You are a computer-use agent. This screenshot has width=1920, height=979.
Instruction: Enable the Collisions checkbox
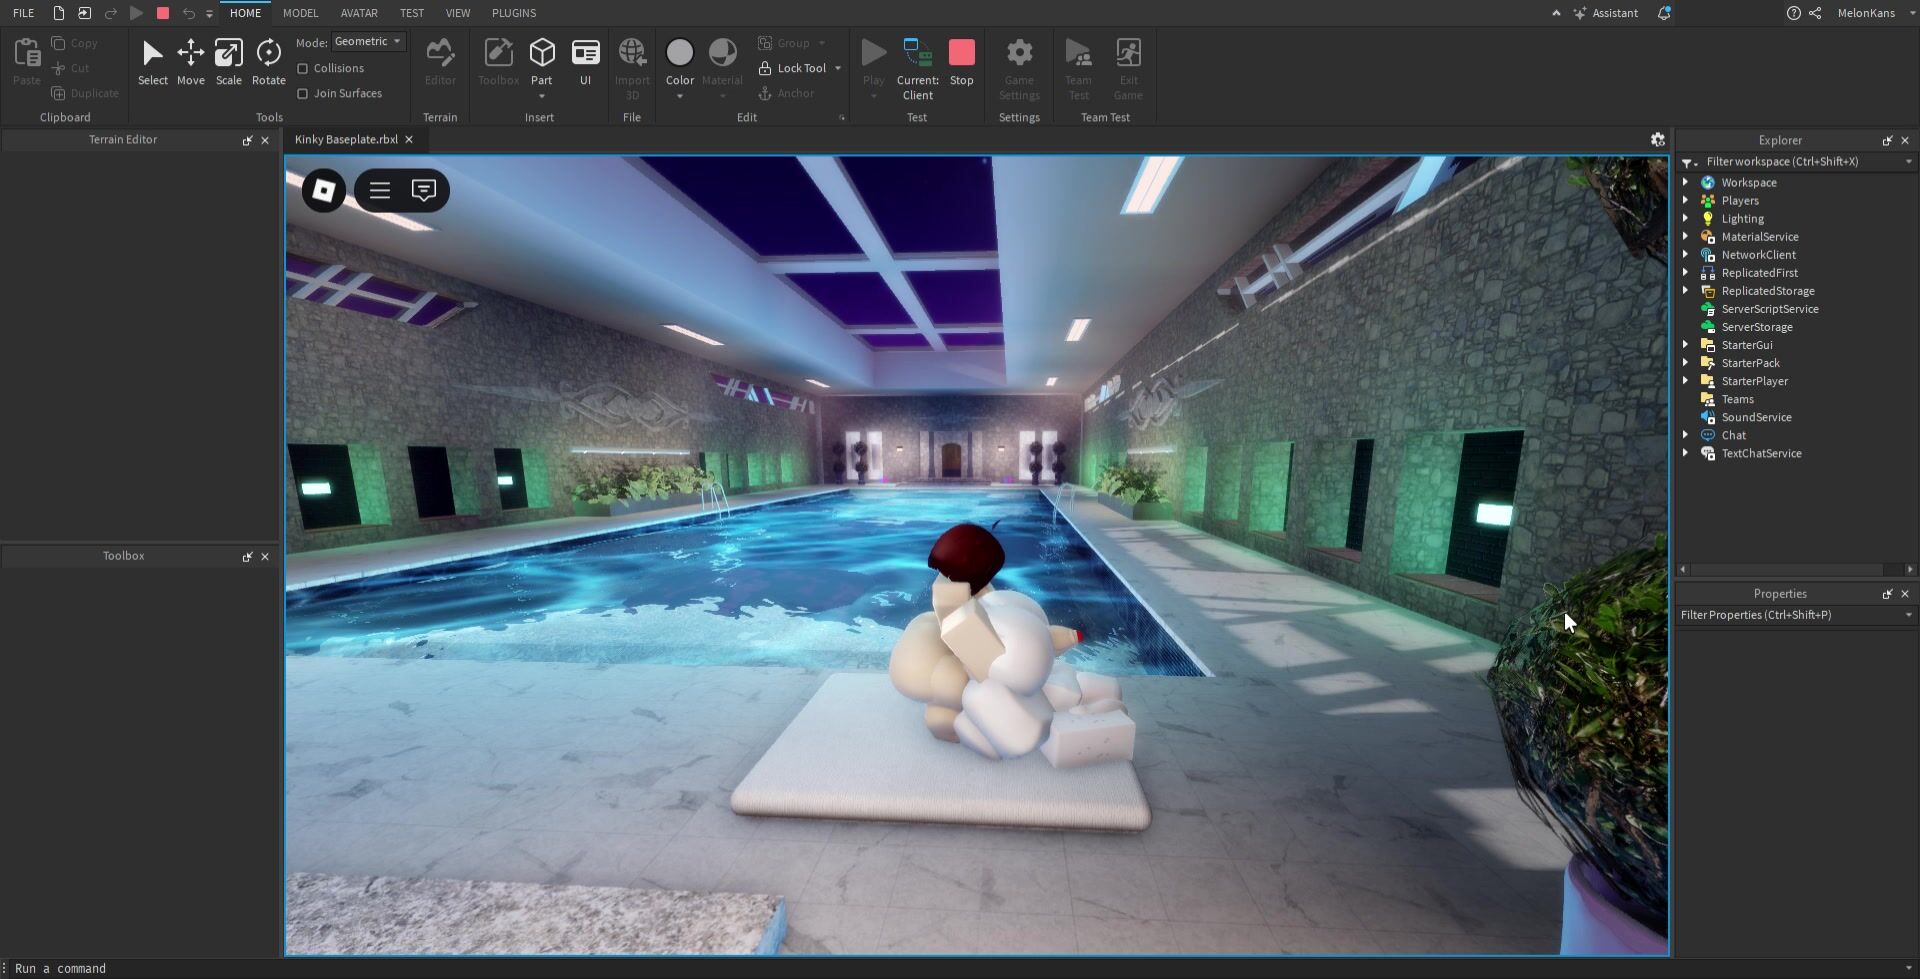[x=302, y=68]
